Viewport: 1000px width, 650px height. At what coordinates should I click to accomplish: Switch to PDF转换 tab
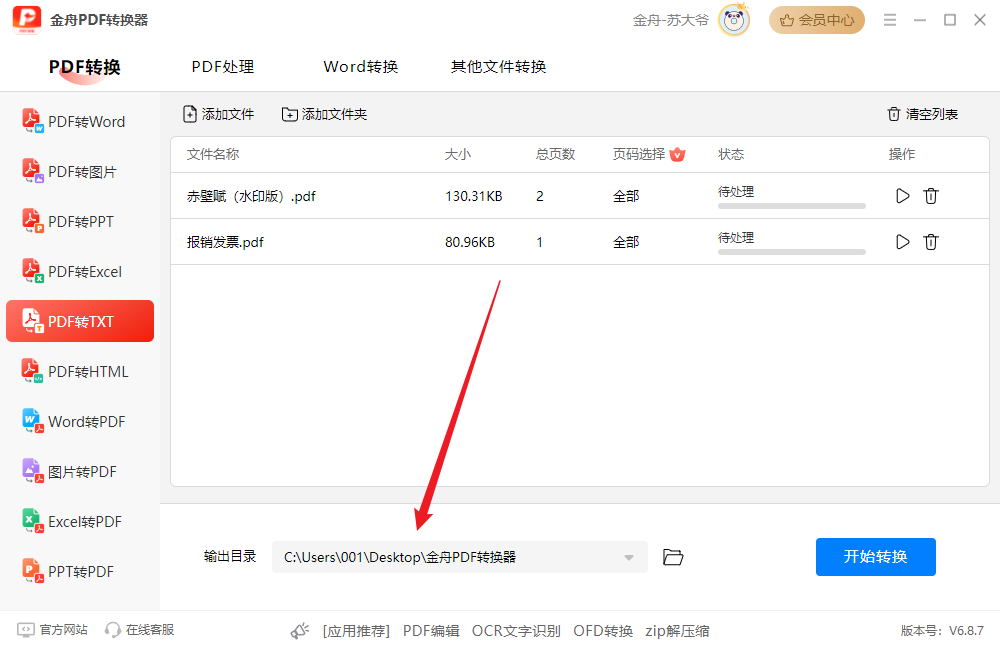(85, 67)
